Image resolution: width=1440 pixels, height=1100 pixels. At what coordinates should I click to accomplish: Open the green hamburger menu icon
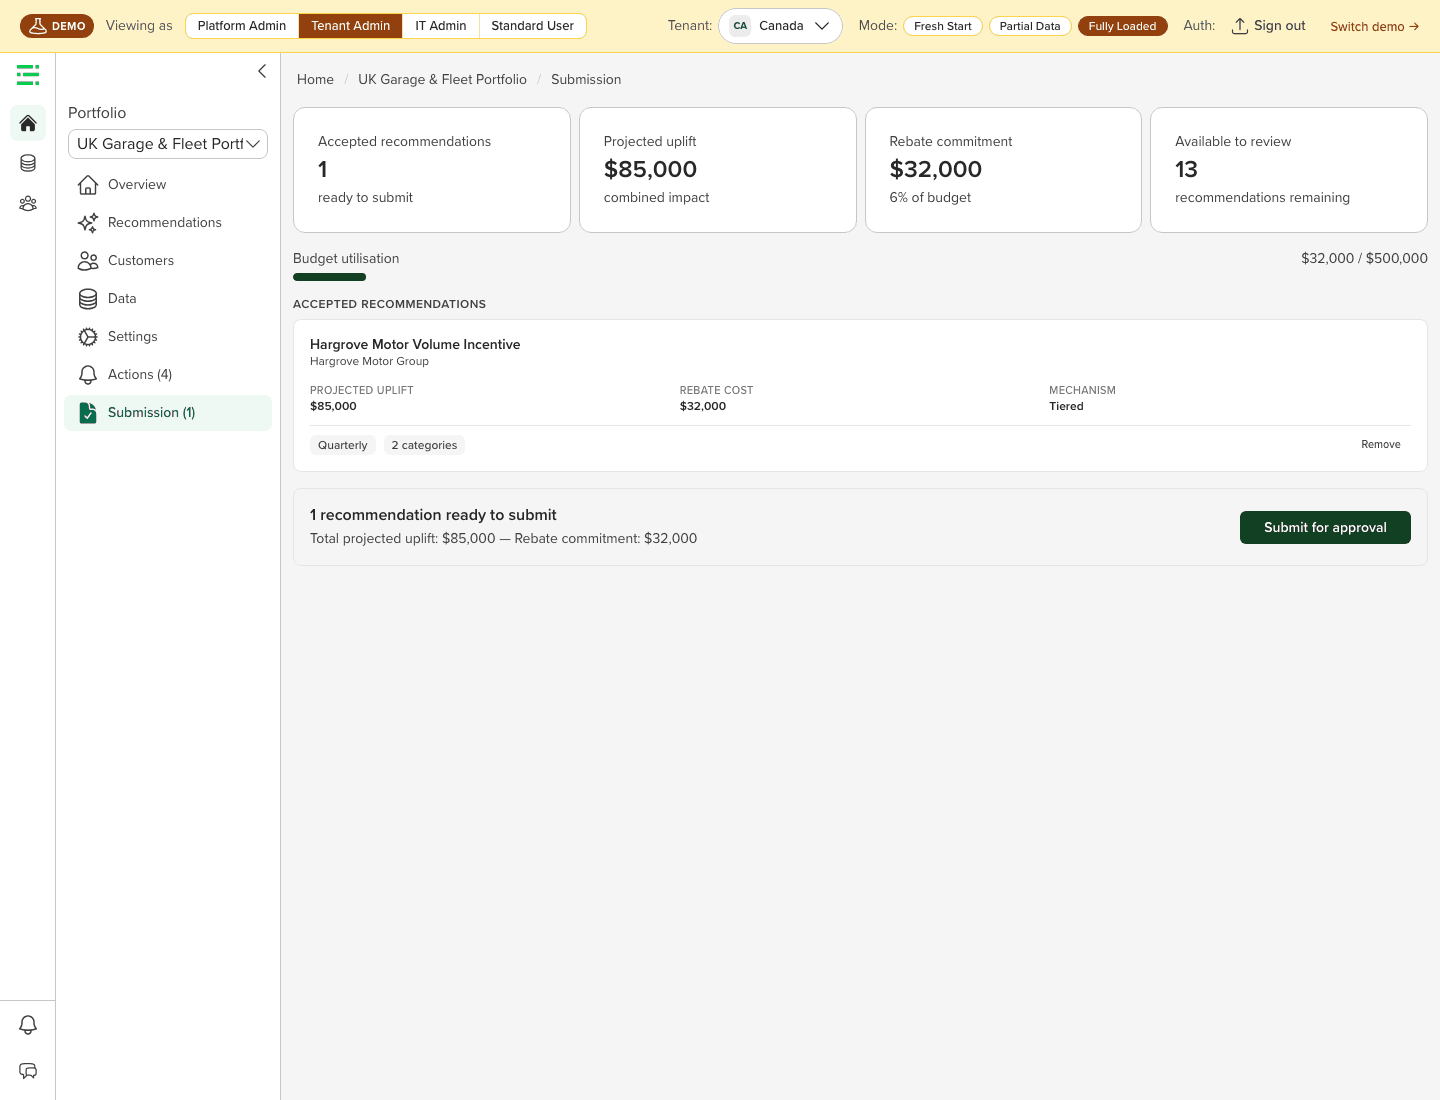(28, 75)
